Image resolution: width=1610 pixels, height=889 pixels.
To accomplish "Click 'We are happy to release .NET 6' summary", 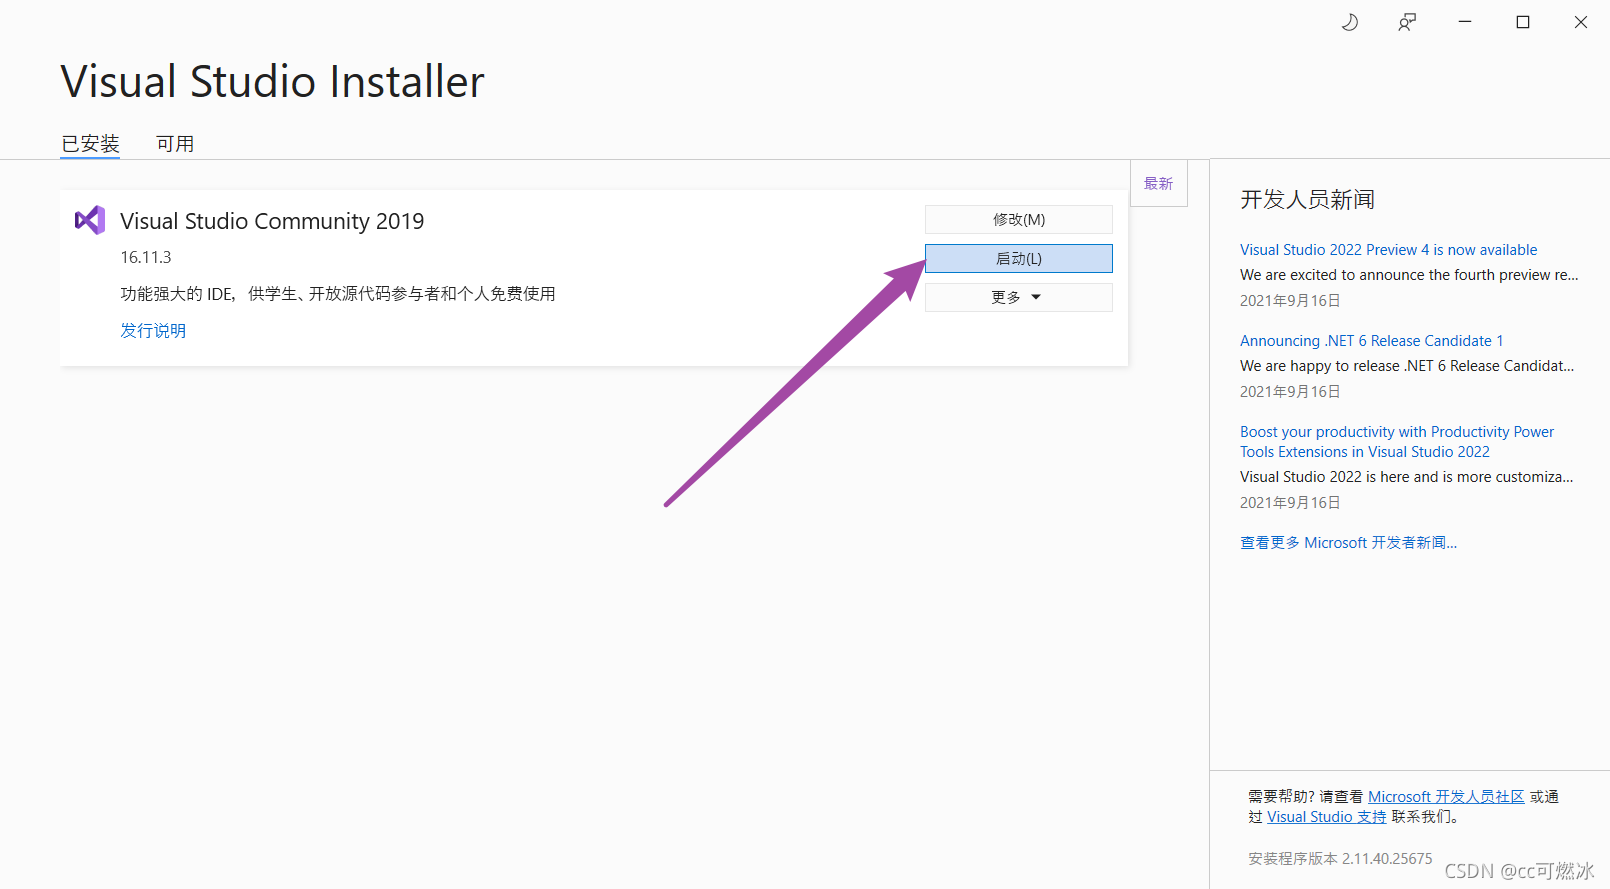I will pyautogui.click(x=1407, y=366).
